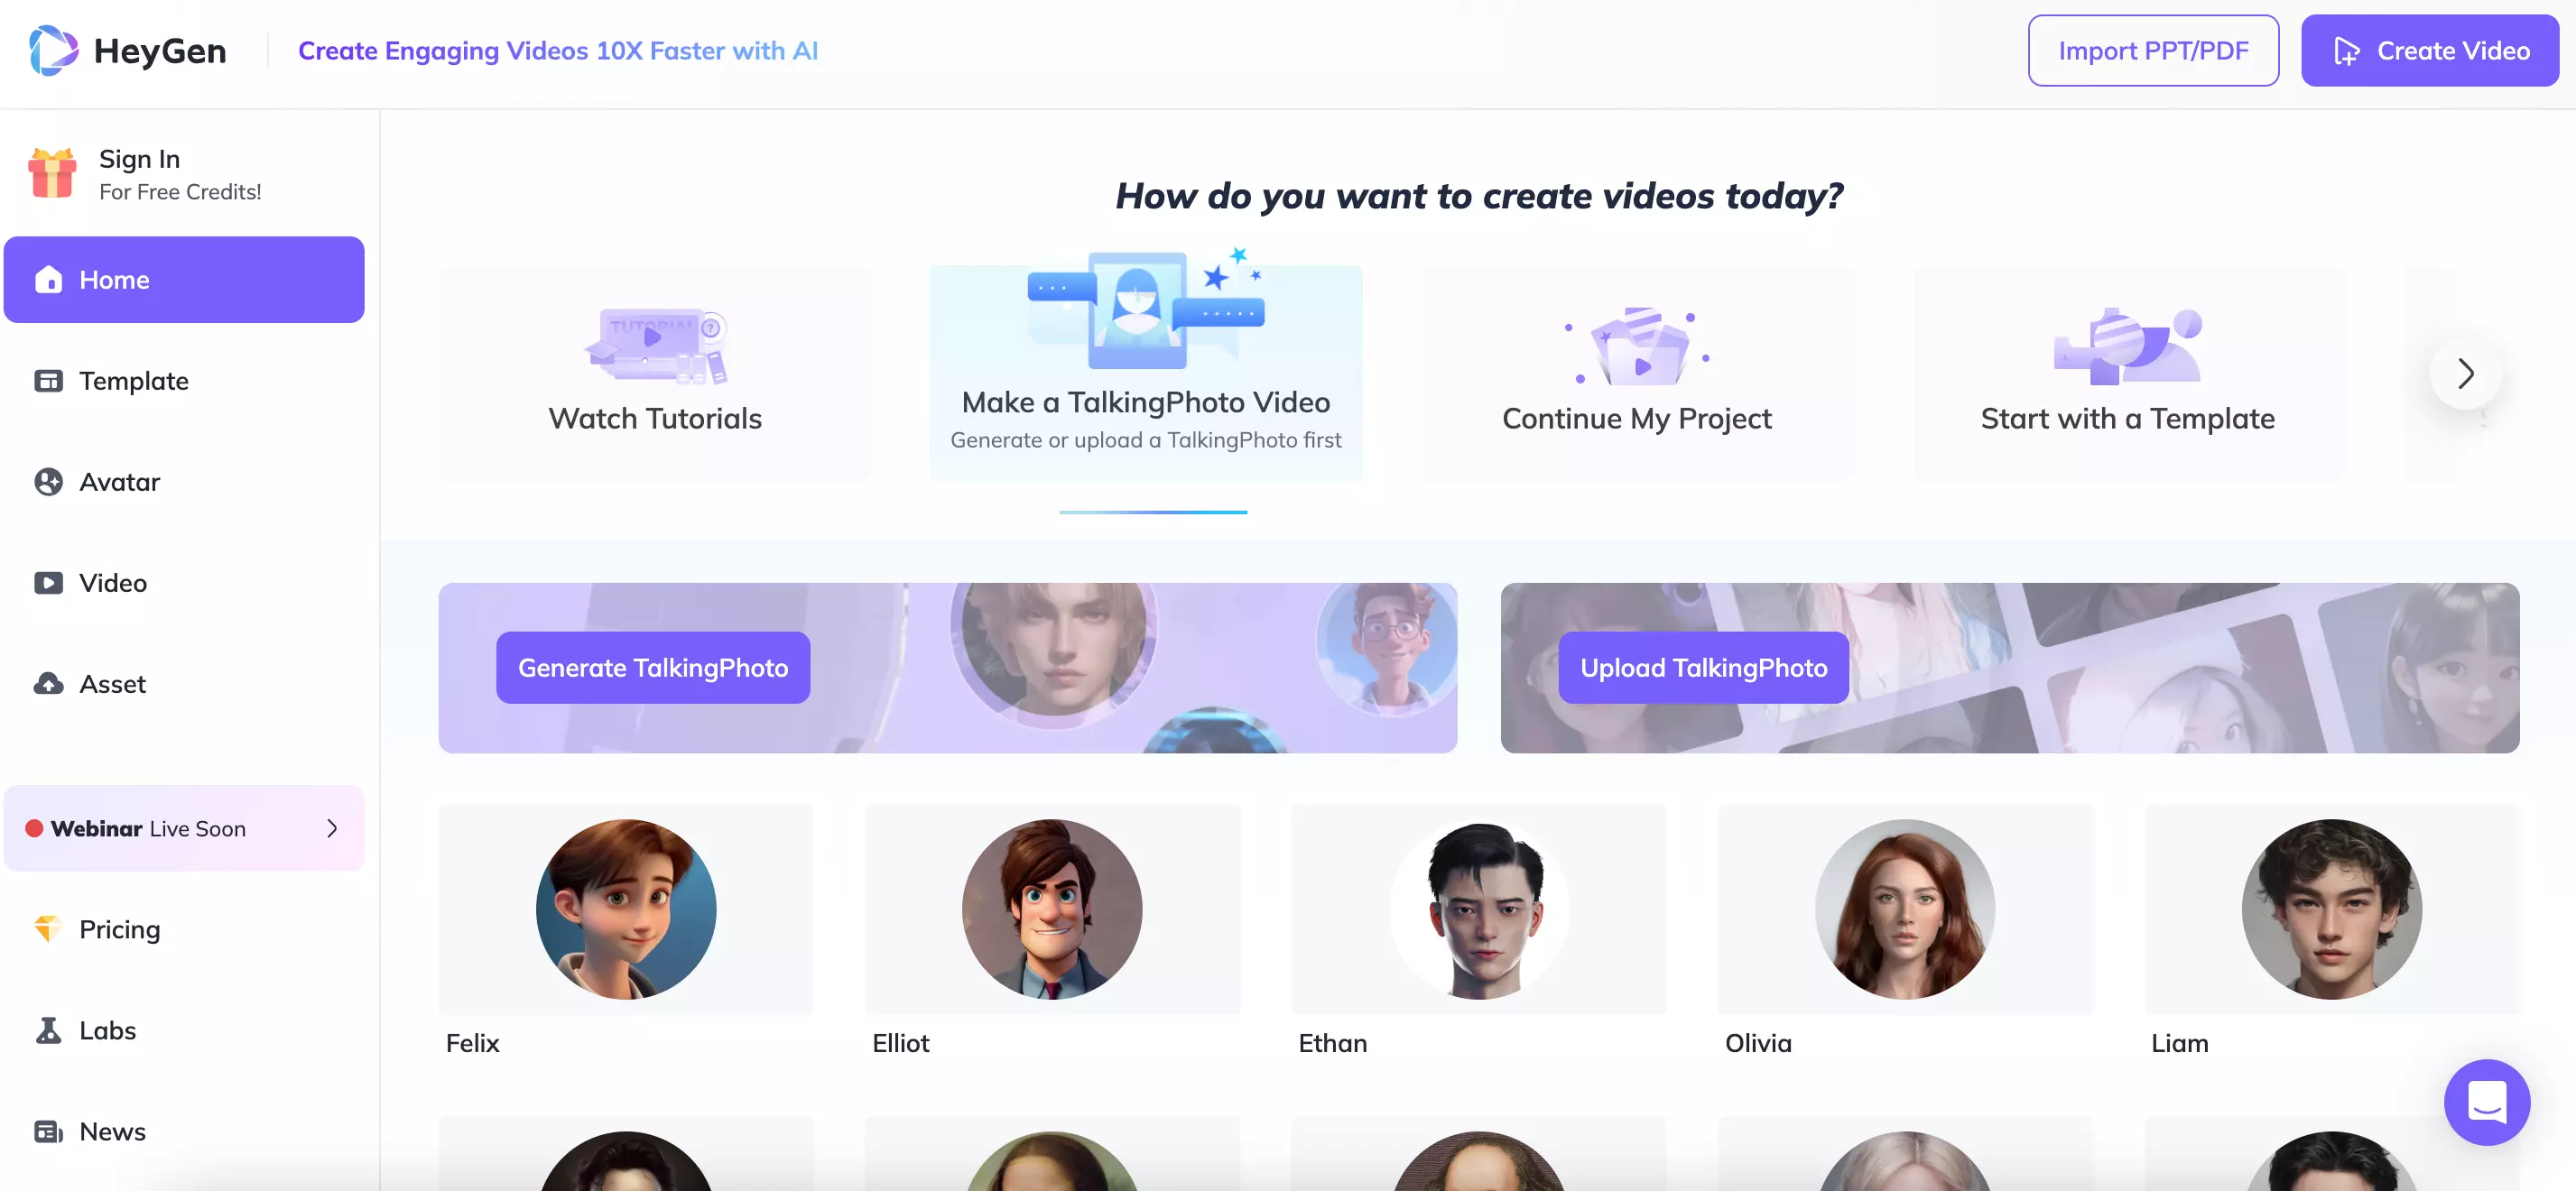Click the HeyGen logo icon
2576x1191 pixels.
51,48
